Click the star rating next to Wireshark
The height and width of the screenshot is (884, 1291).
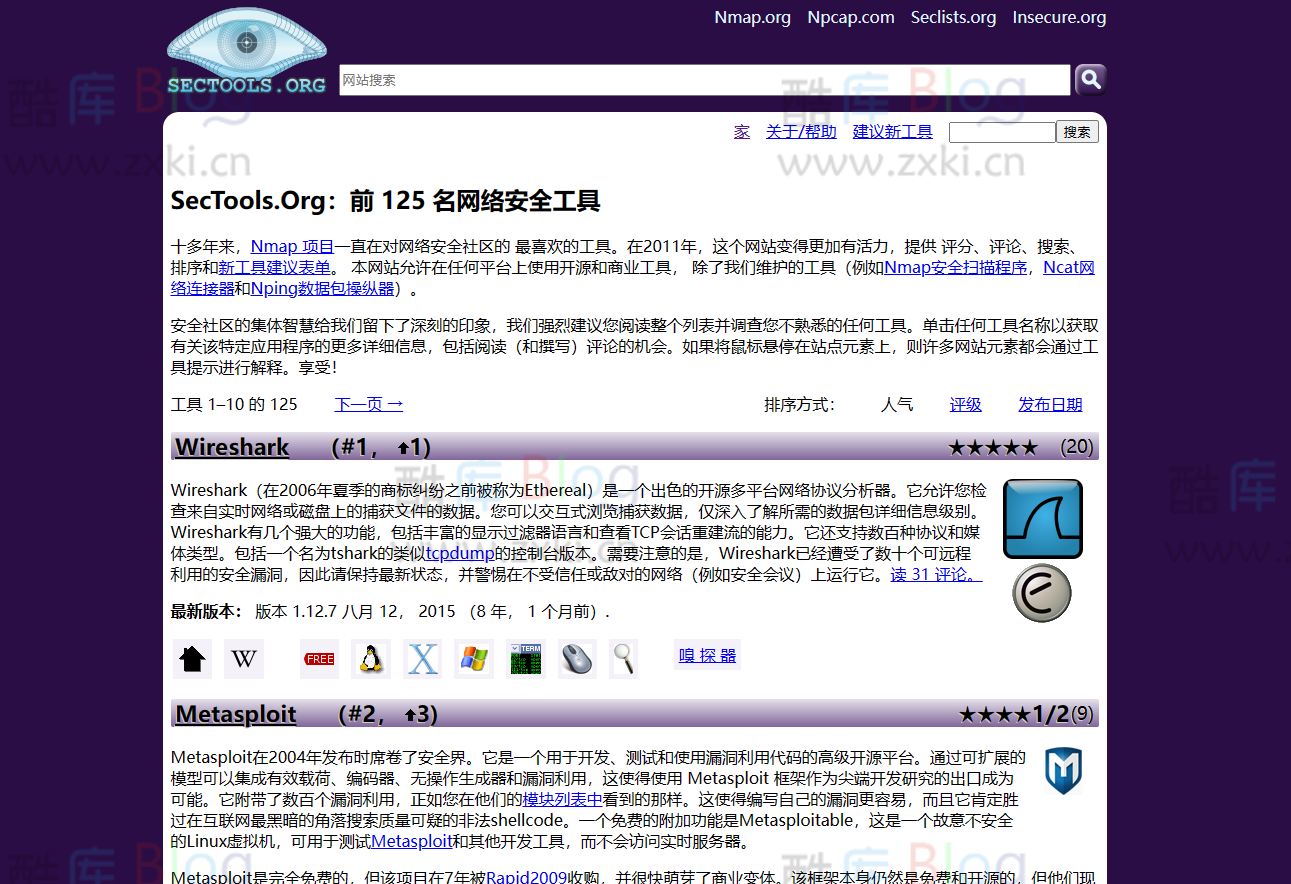click(993, 447)
